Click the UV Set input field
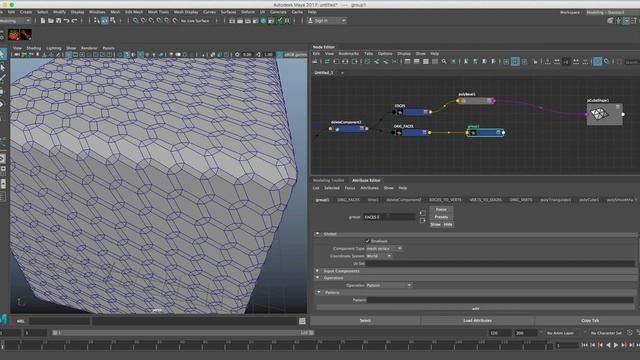The height and width of the screenshot is (360, 640). click(500, 264)
